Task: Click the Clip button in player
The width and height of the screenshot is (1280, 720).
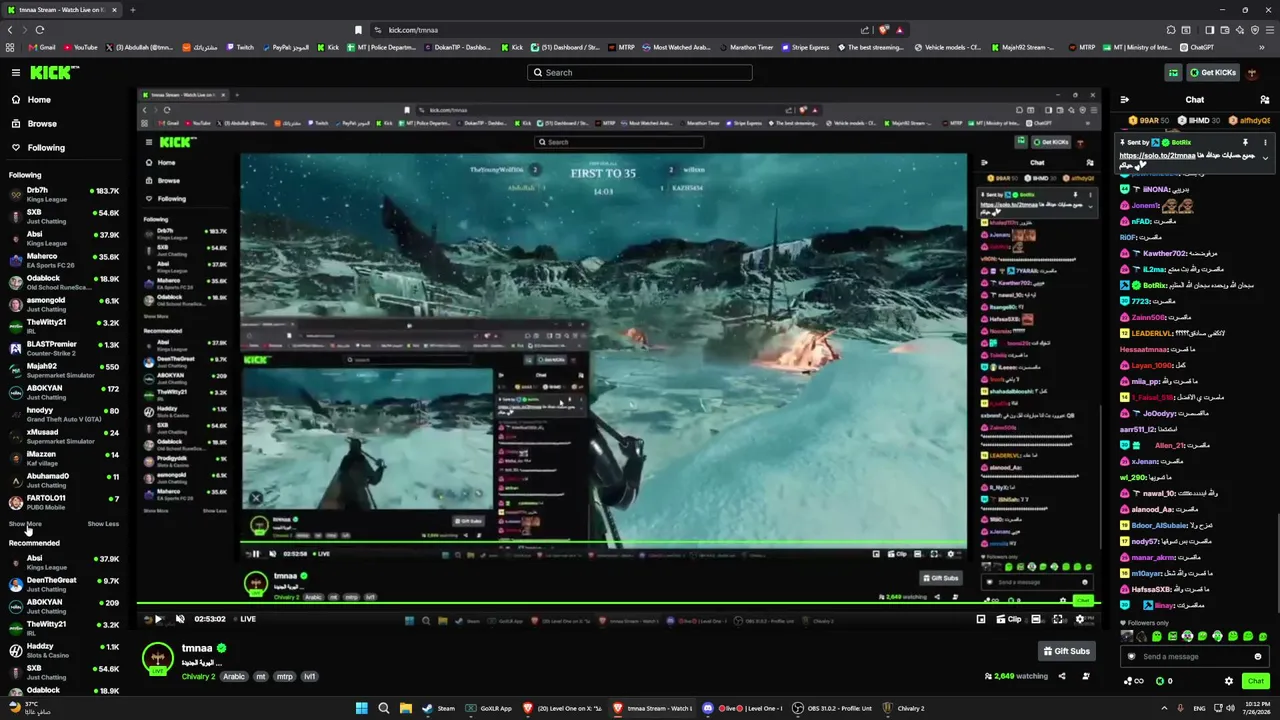Action: pos(1009,619)
